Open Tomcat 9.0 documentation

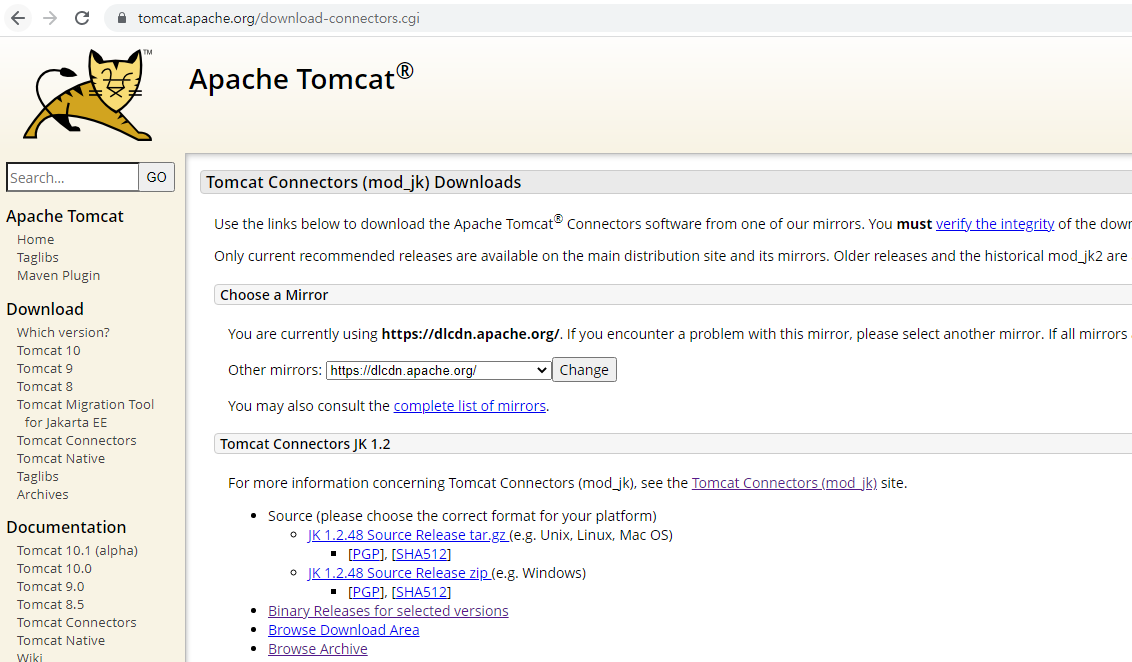51,586
